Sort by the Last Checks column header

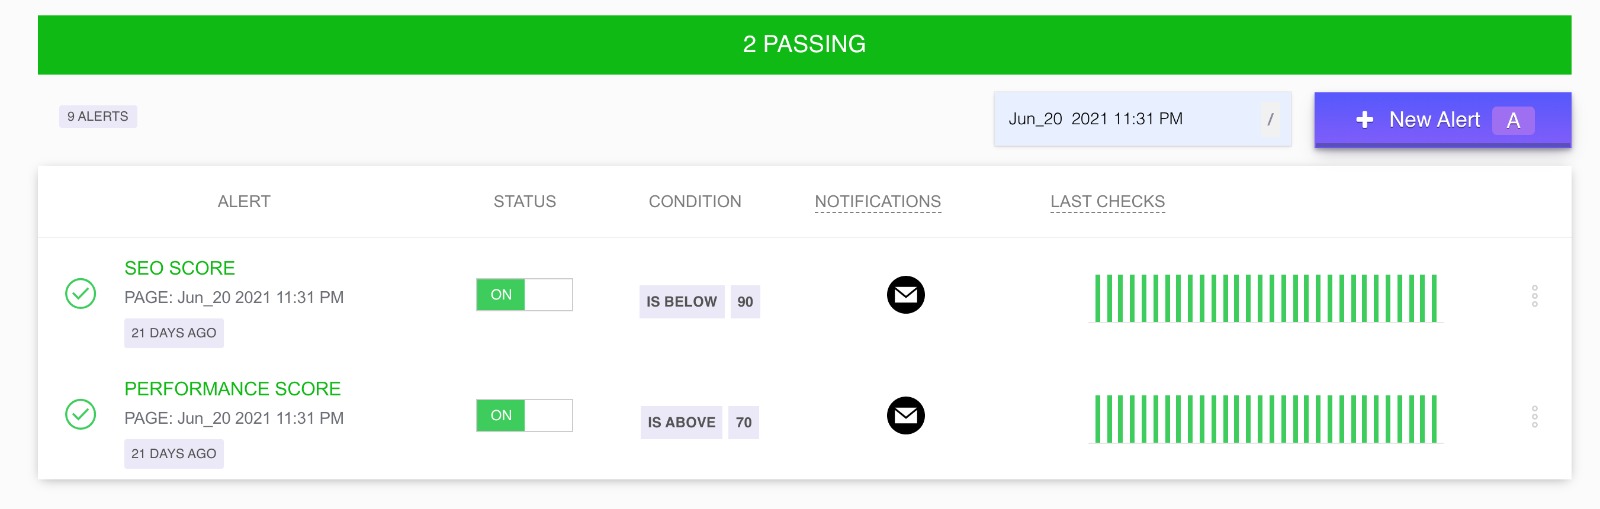1108,201
